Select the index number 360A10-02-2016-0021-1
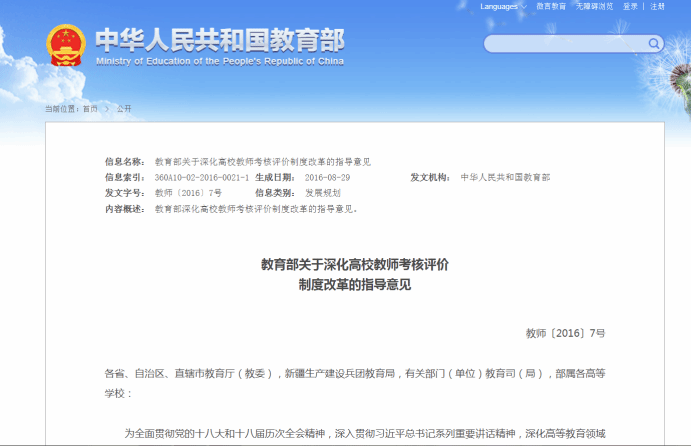This screenshot has height=446, width=692. coord(202,177)
